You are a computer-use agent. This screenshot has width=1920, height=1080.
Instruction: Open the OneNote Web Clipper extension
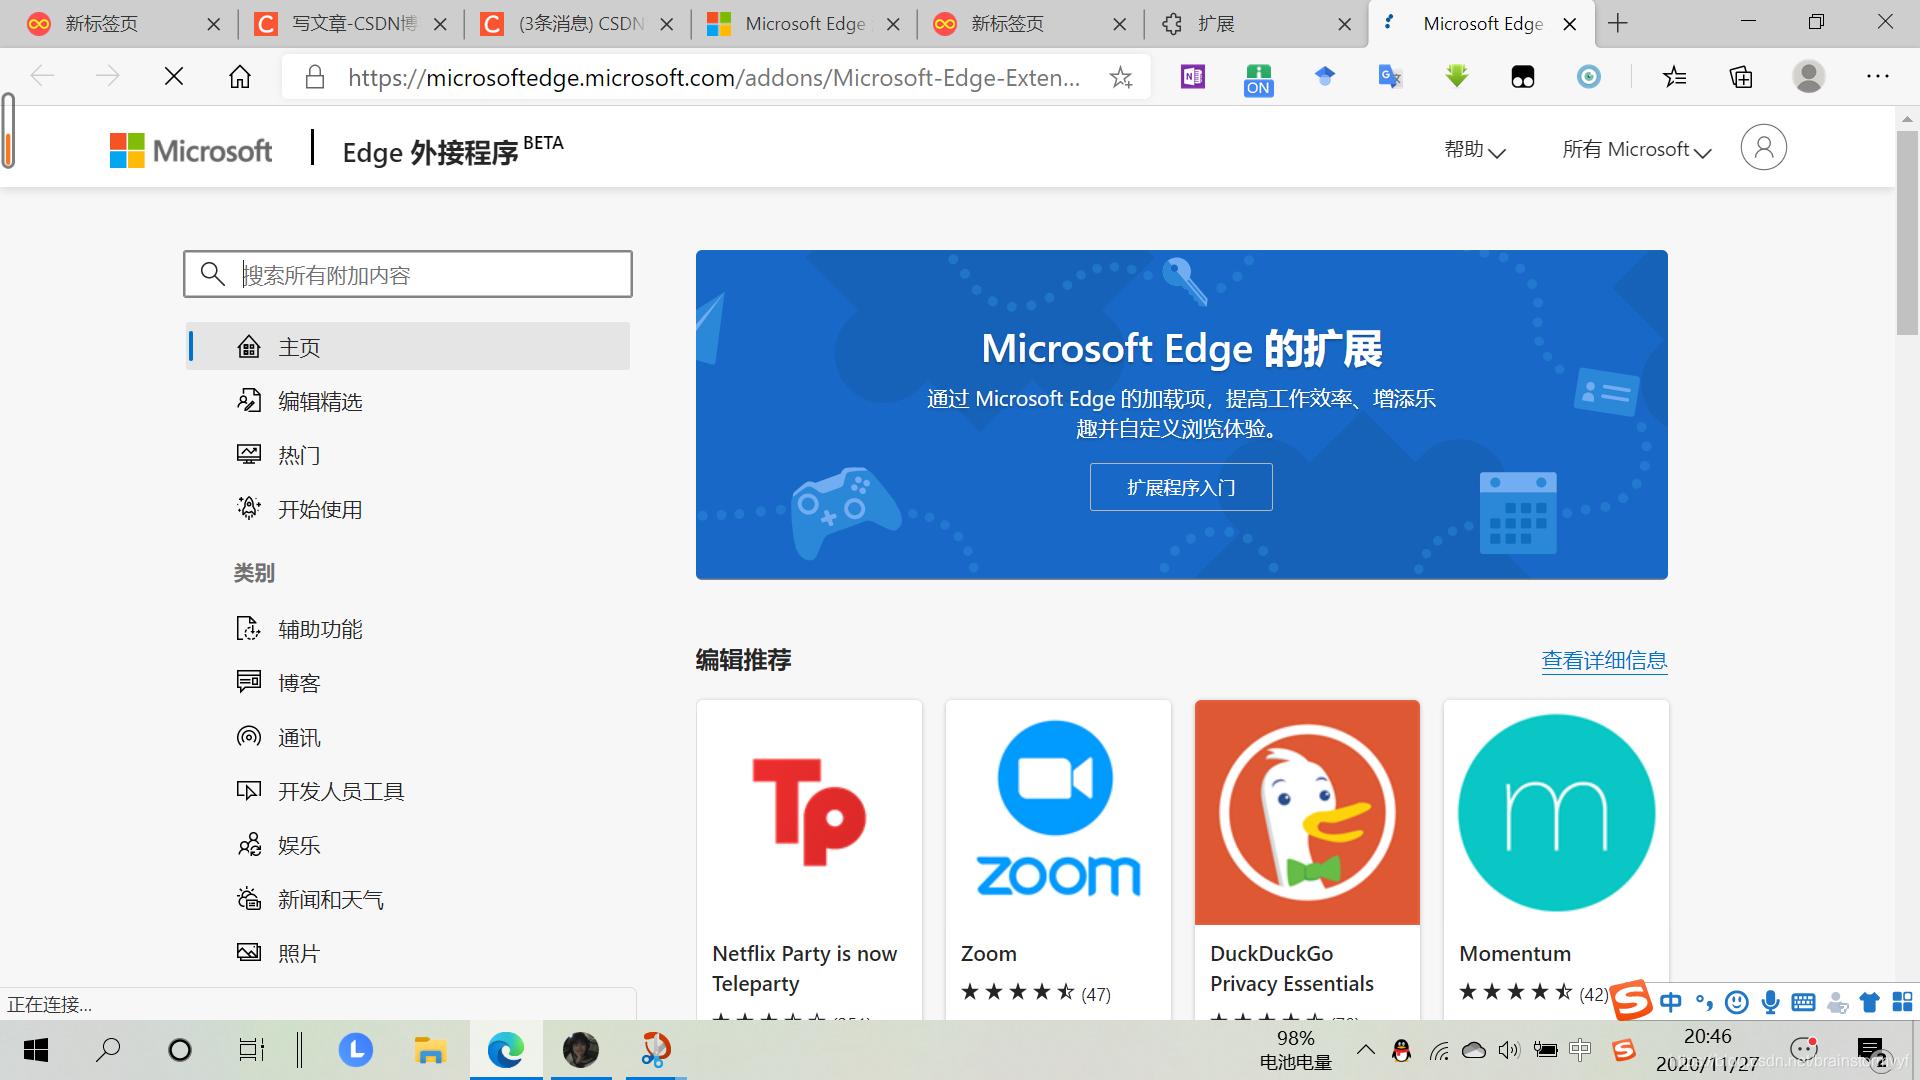point(1190,77)
